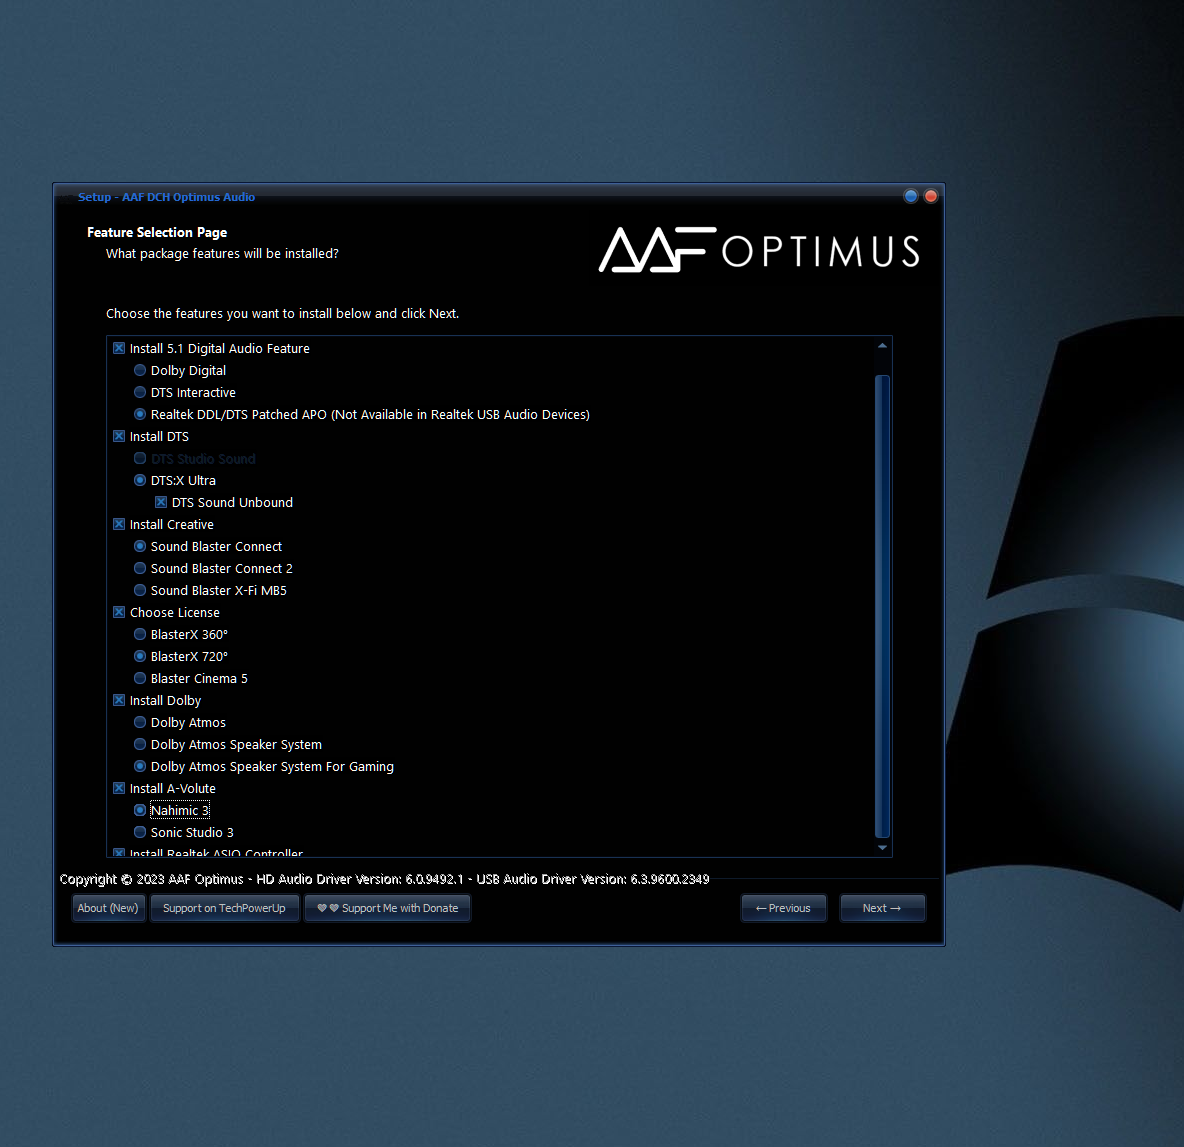
Task: Click the About (New) button
Action: tap(108, 908)
